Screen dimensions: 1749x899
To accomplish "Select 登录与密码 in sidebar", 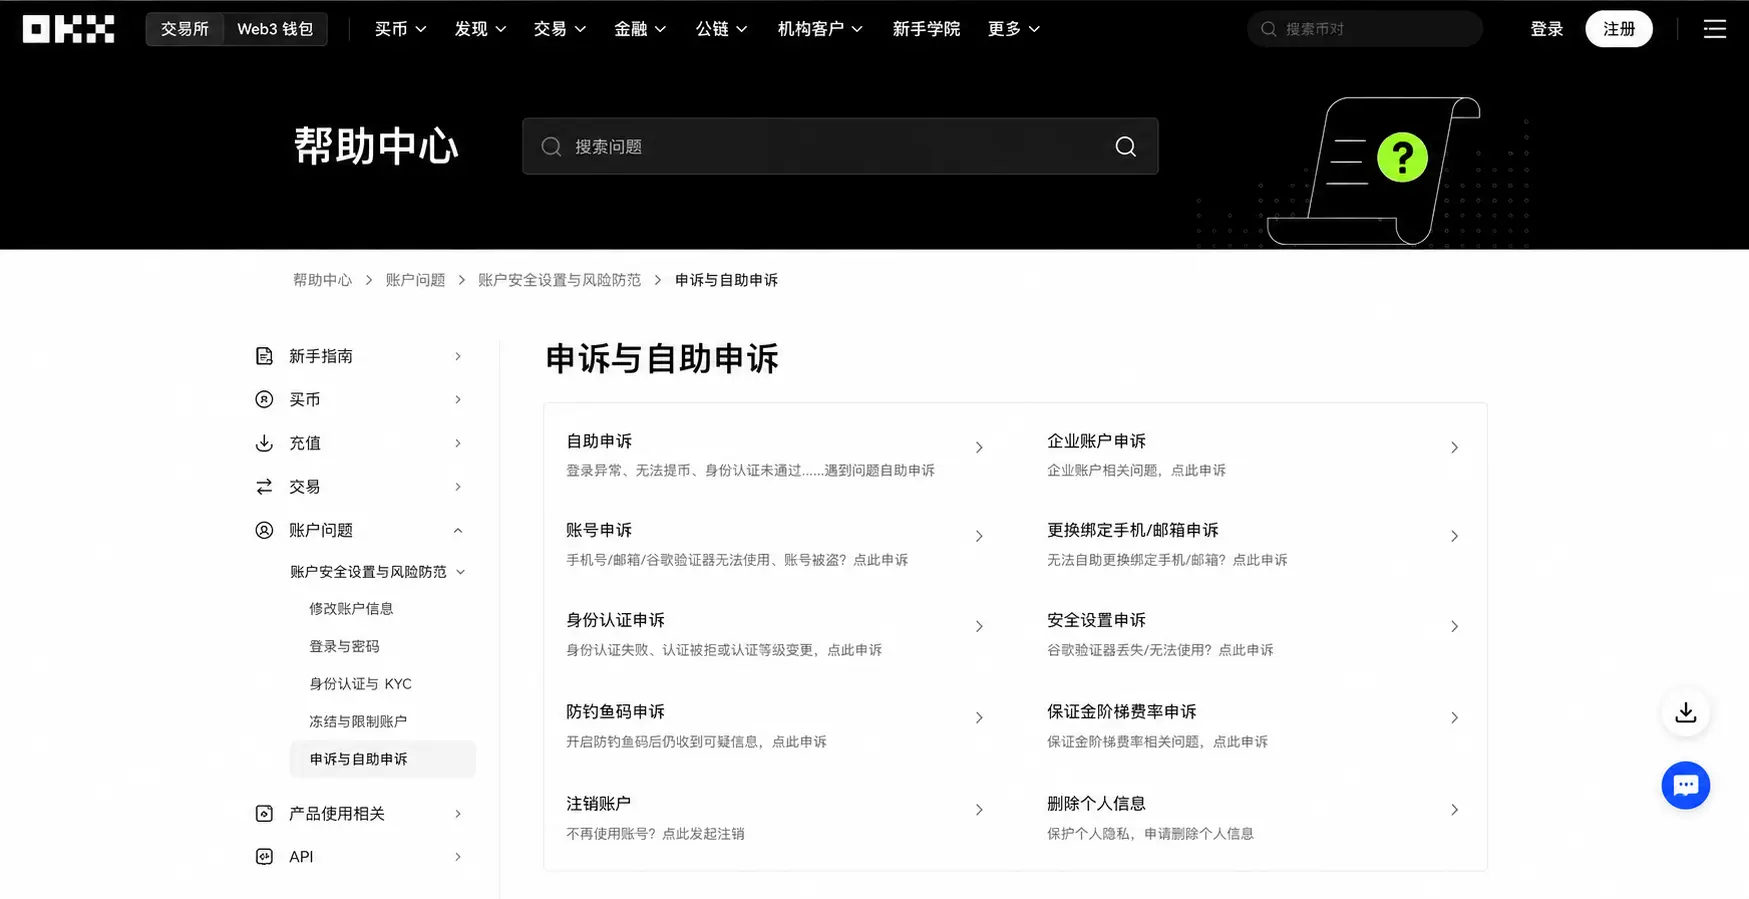I will (344, 646).
